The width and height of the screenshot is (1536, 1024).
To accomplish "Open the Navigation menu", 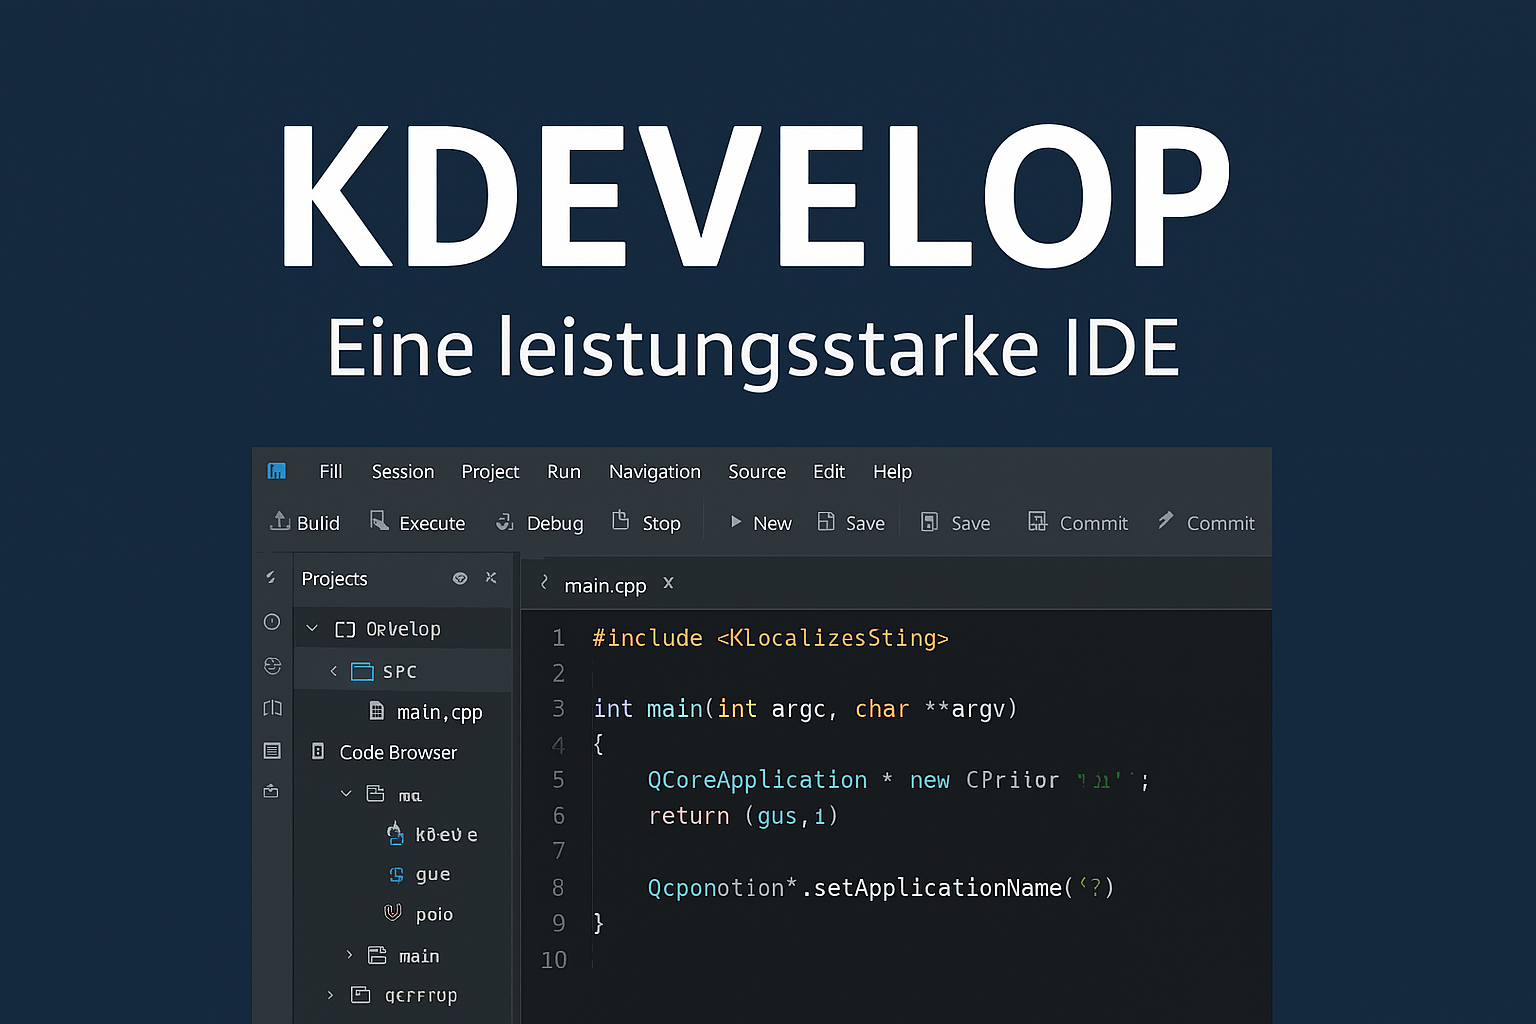I will pos(654,471).
